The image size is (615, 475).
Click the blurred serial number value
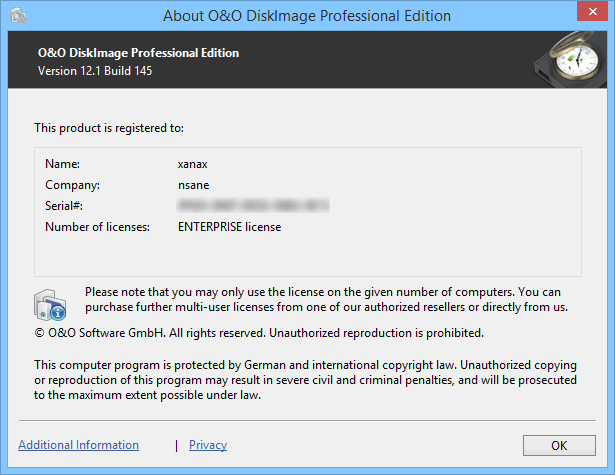(253, 206)
